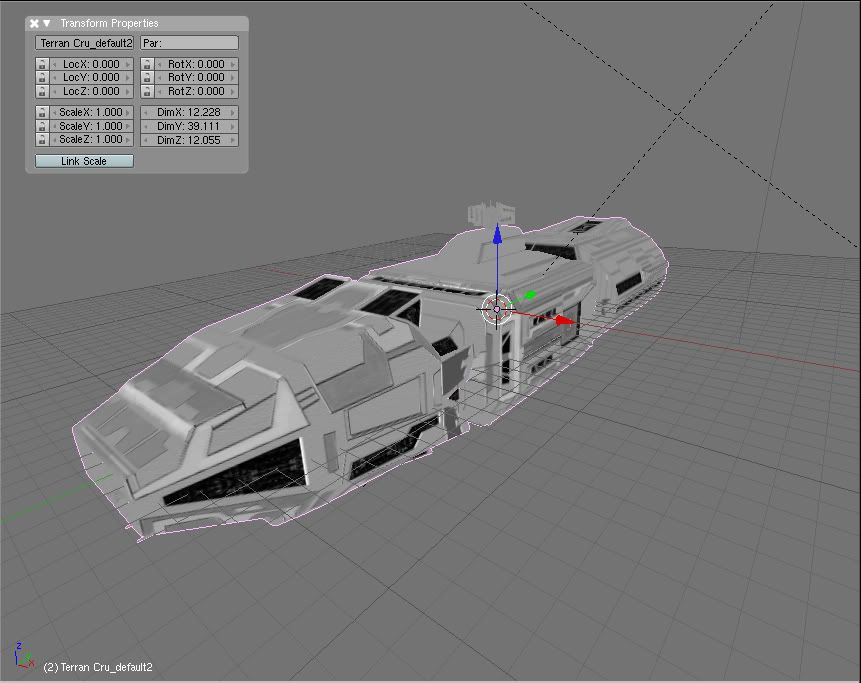Decrease ScaleX with its left arrow
This screenshot has width=861, height=683.
54,112
